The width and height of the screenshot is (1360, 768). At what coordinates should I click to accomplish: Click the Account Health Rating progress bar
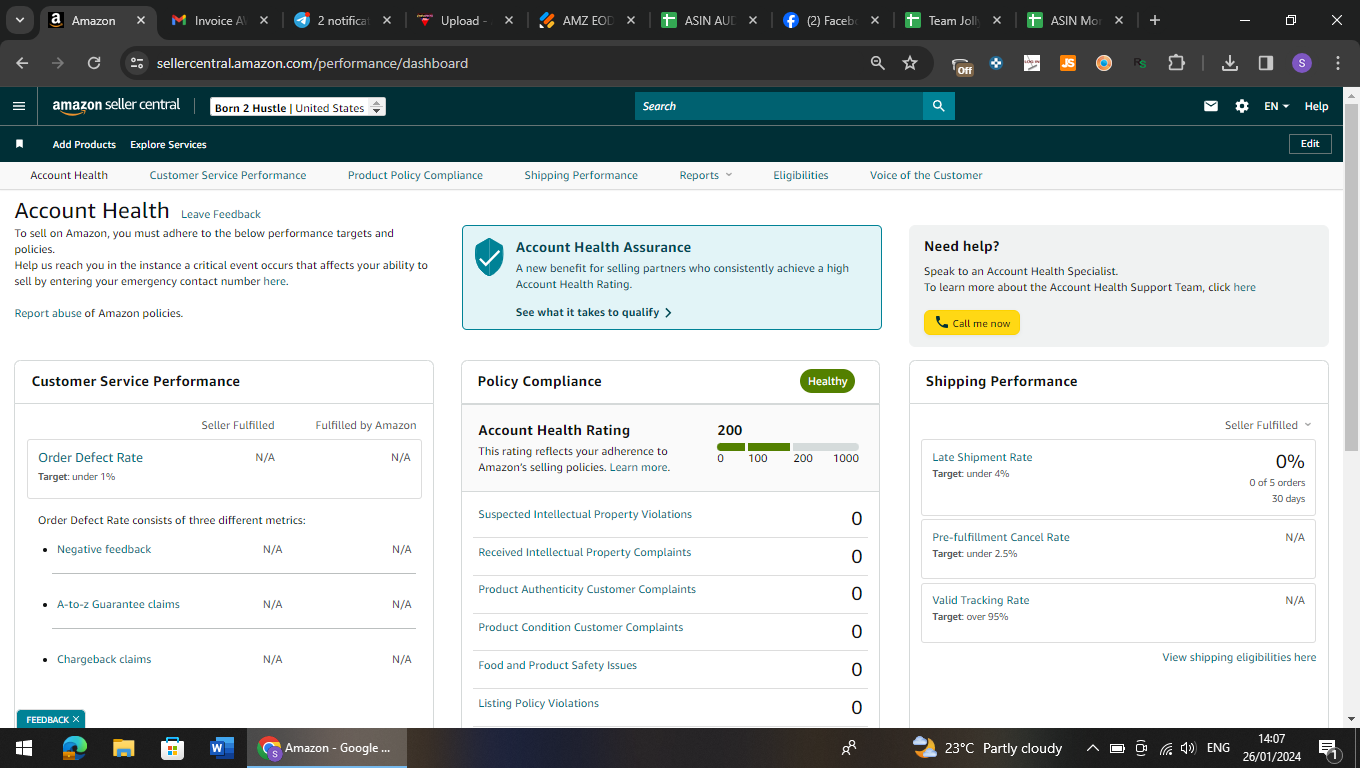pos(788,446)
